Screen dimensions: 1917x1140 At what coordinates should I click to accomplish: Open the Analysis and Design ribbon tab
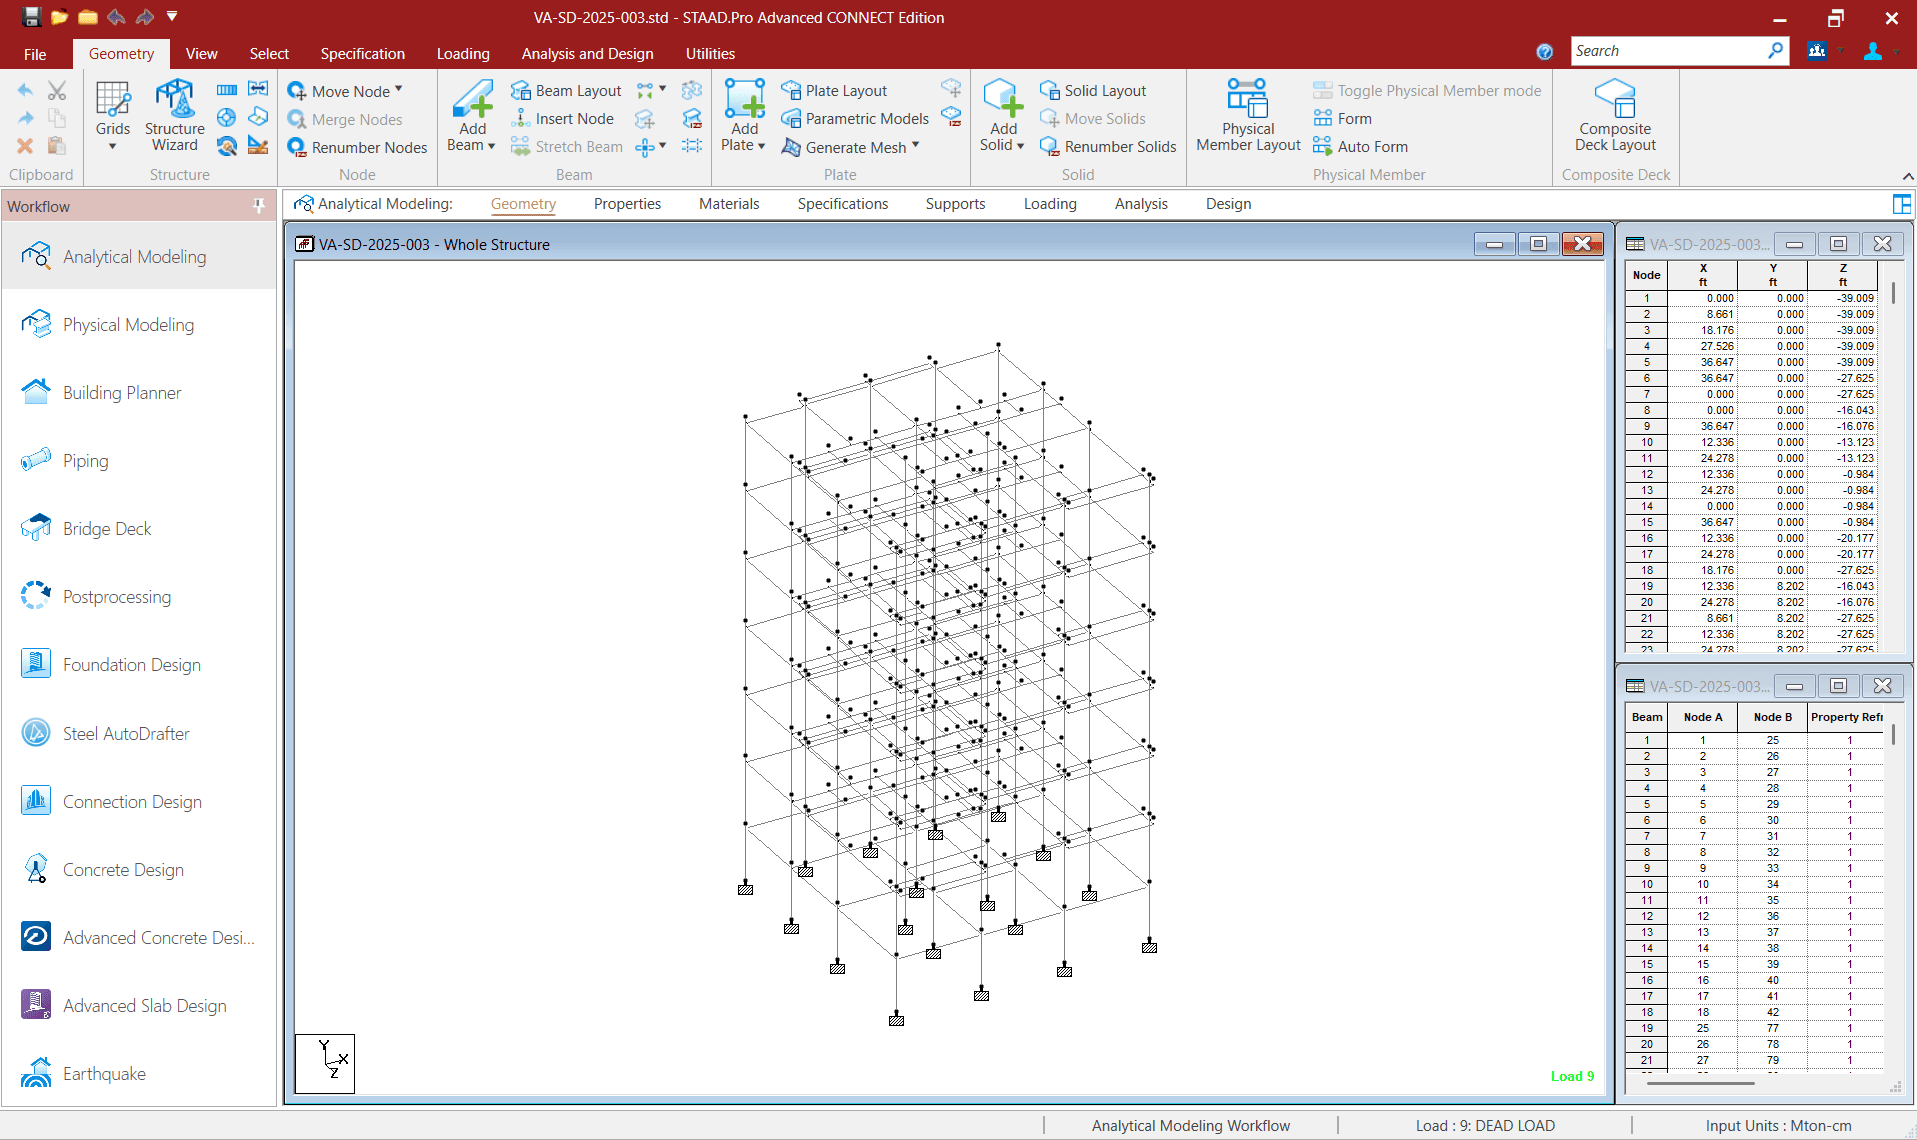click(587, 54)
